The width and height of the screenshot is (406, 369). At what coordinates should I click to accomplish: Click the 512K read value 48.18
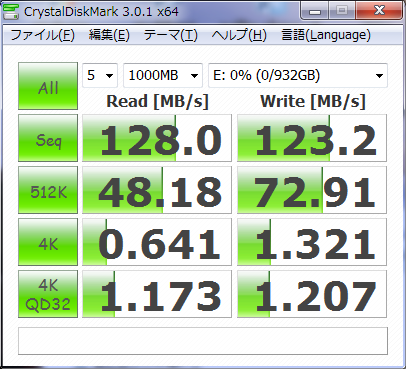157,190
